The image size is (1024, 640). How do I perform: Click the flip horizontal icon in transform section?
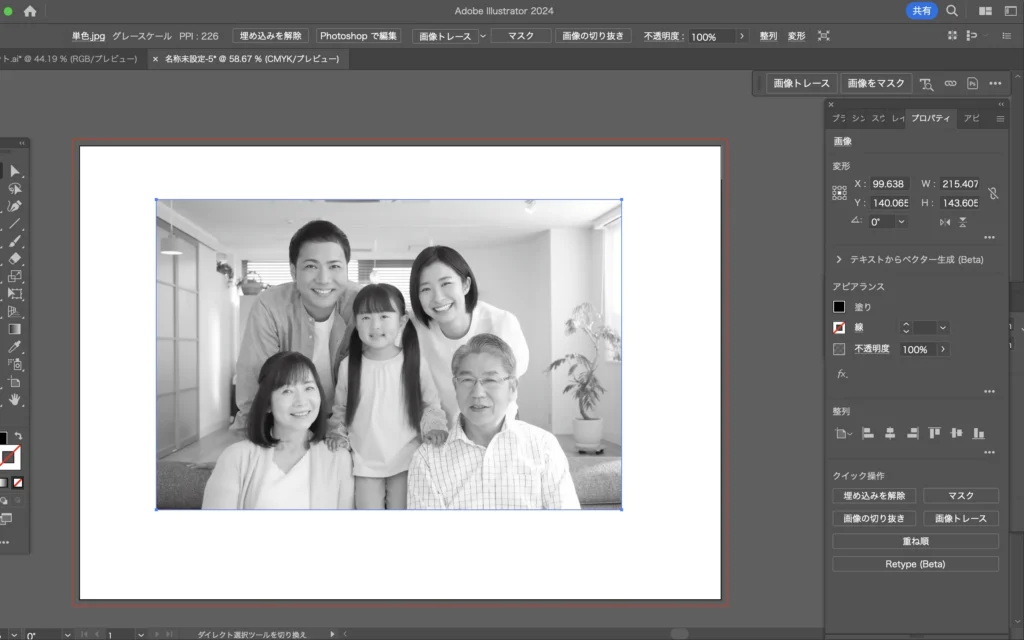[x=945, y=222]
